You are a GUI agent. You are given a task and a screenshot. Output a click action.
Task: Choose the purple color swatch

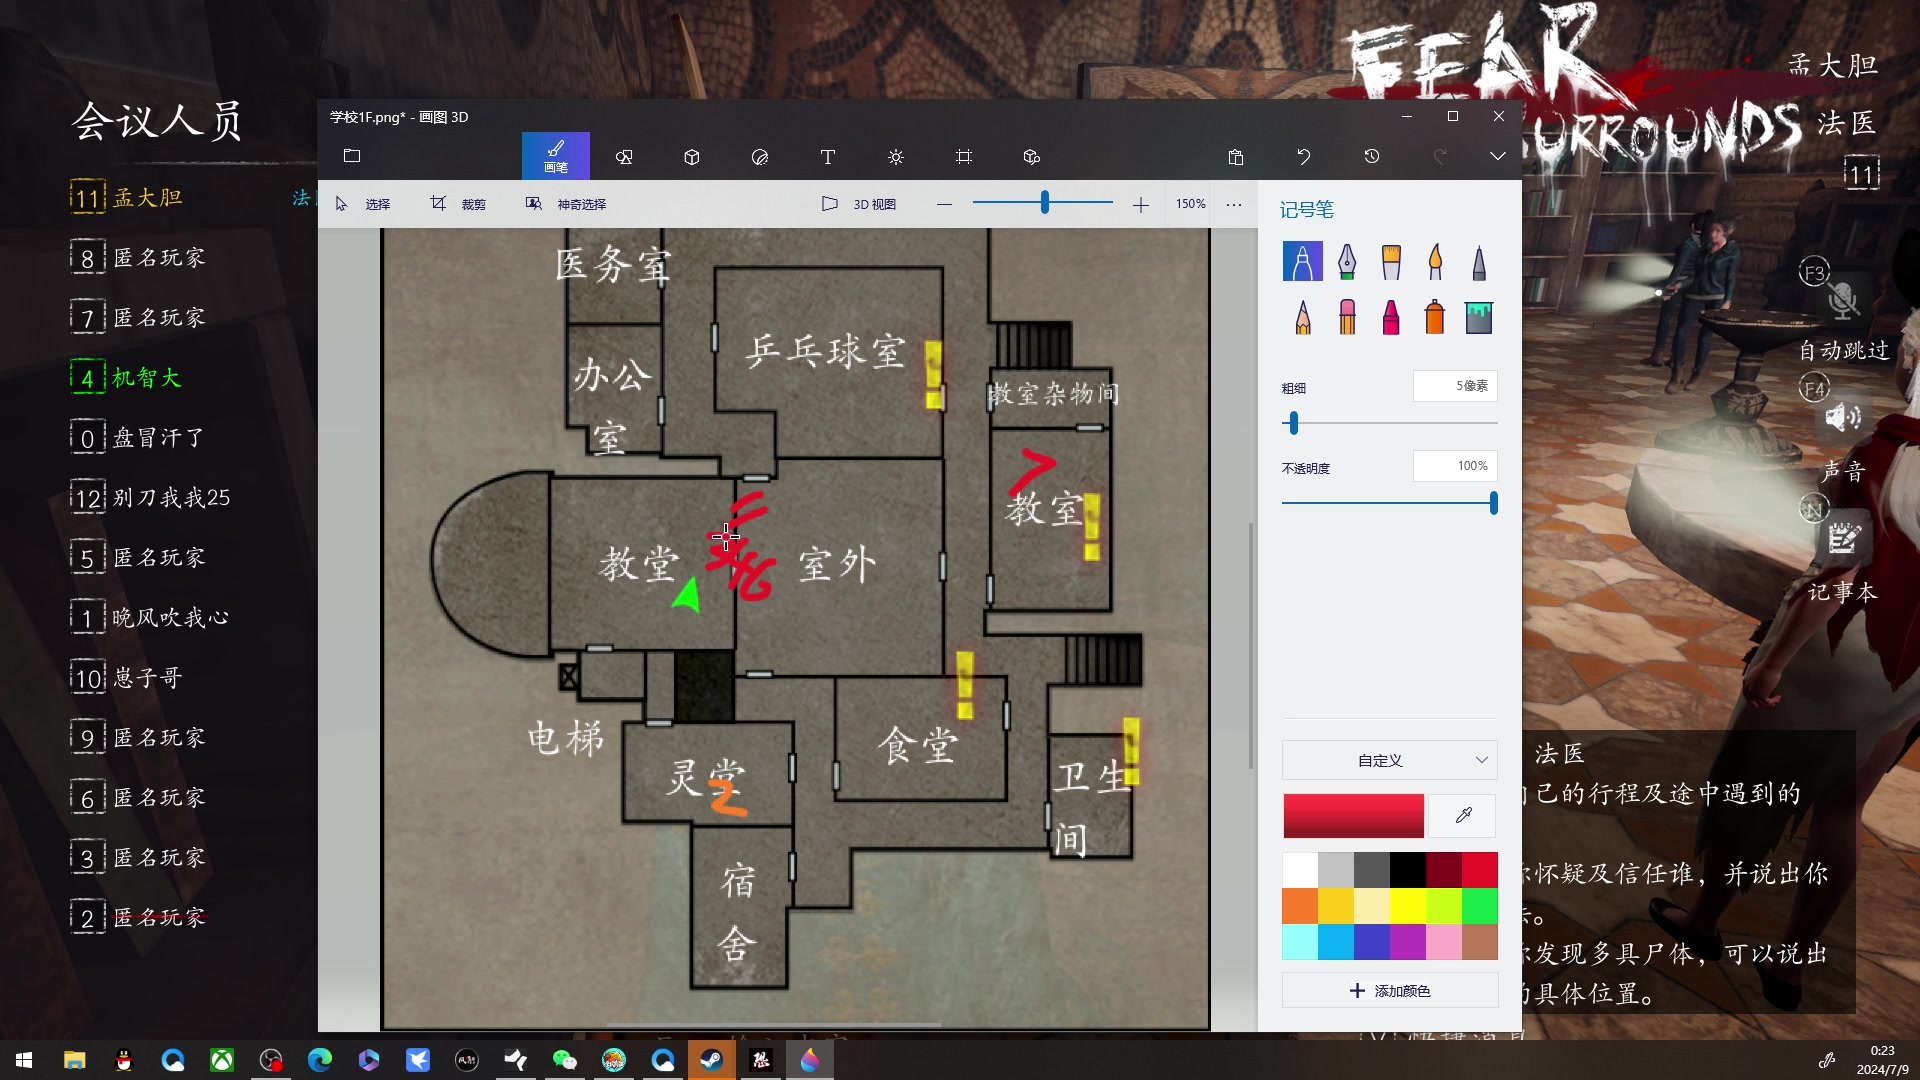tap(1408, 942)
